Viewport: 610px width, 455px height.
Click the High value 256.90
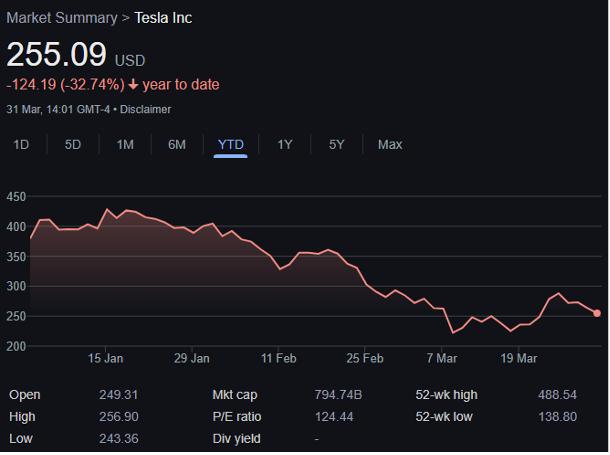pyautogui.click(x=119, y=417)
